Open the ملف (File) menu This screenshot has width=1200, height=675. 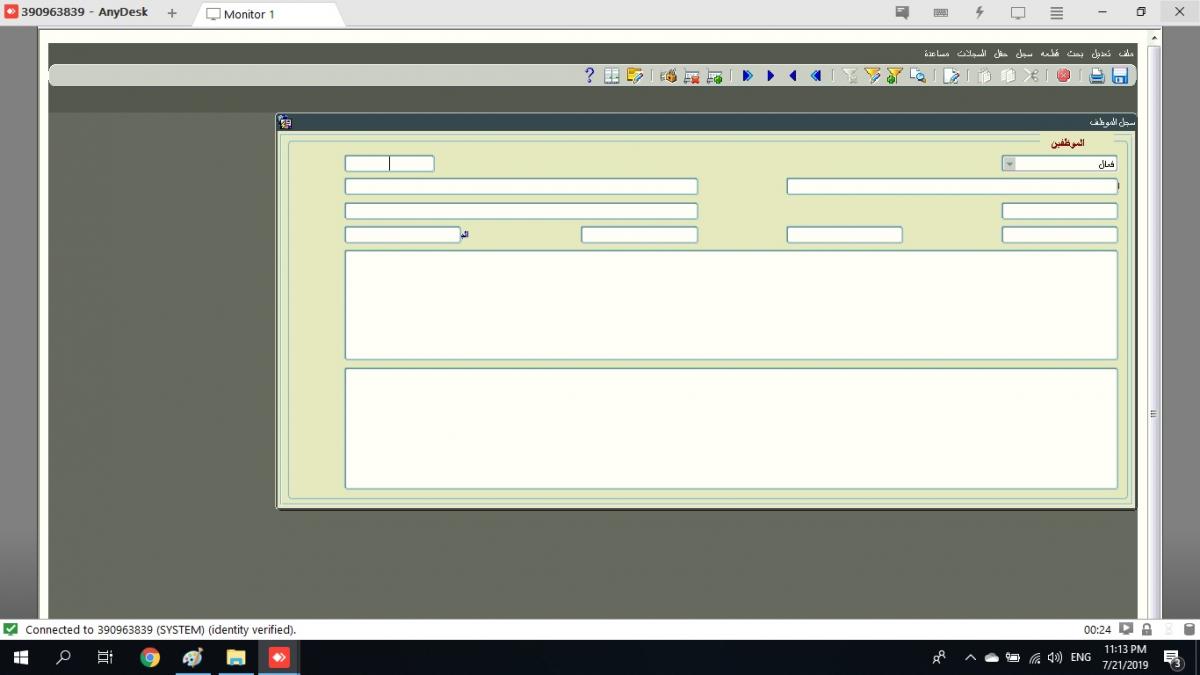(x=1126, y=53)
